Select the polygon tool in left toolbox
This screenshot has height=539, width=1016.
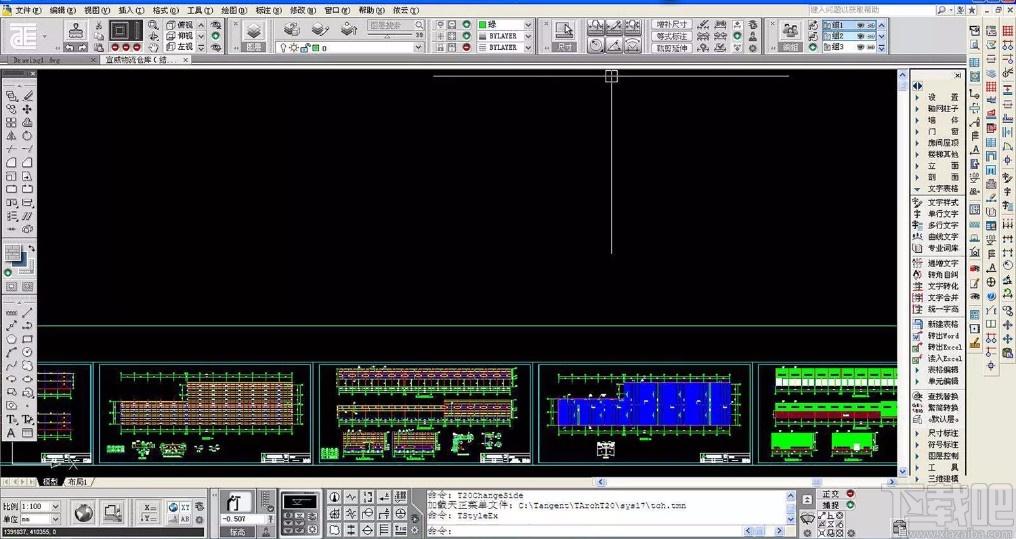click(x=11, y=339)
